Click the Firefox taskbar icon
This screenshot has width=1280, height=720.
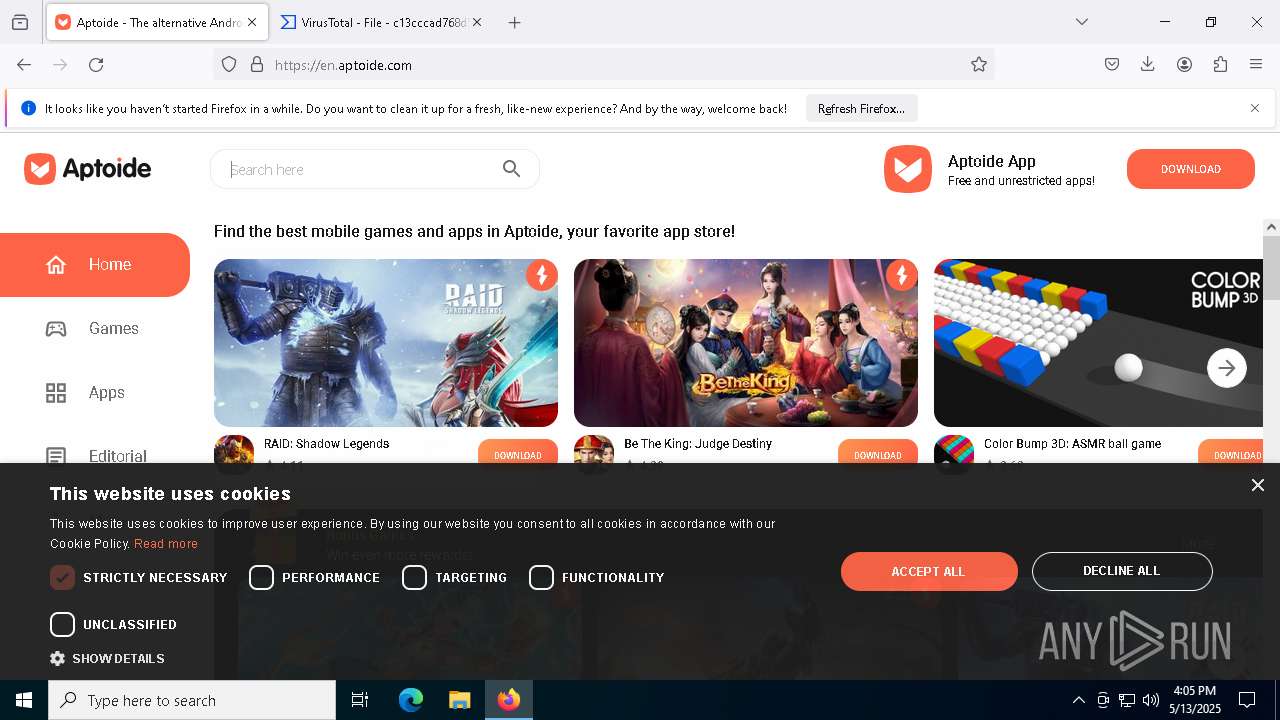(509, 700)
